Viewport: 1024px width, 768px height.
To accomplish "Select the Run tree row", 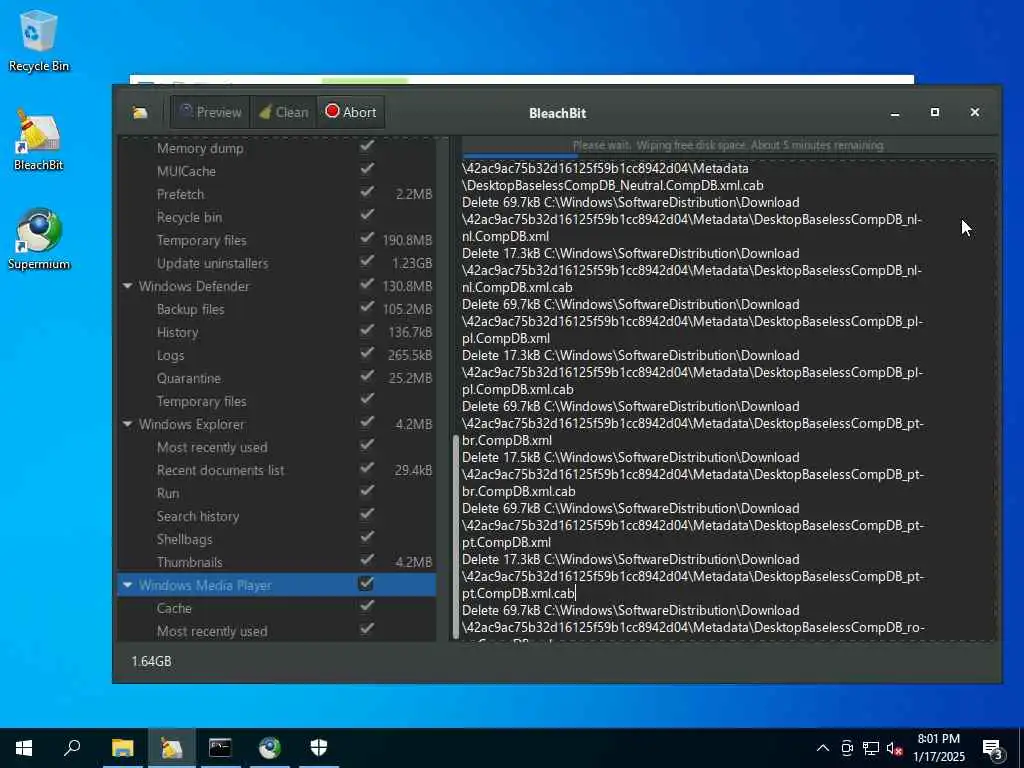I will [277, 493].
